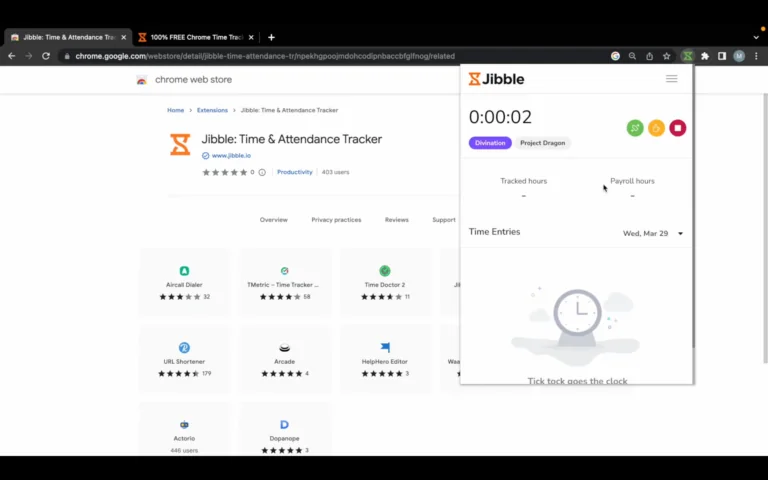
Task: Open the Overview tab
Action: coord(274,220)
